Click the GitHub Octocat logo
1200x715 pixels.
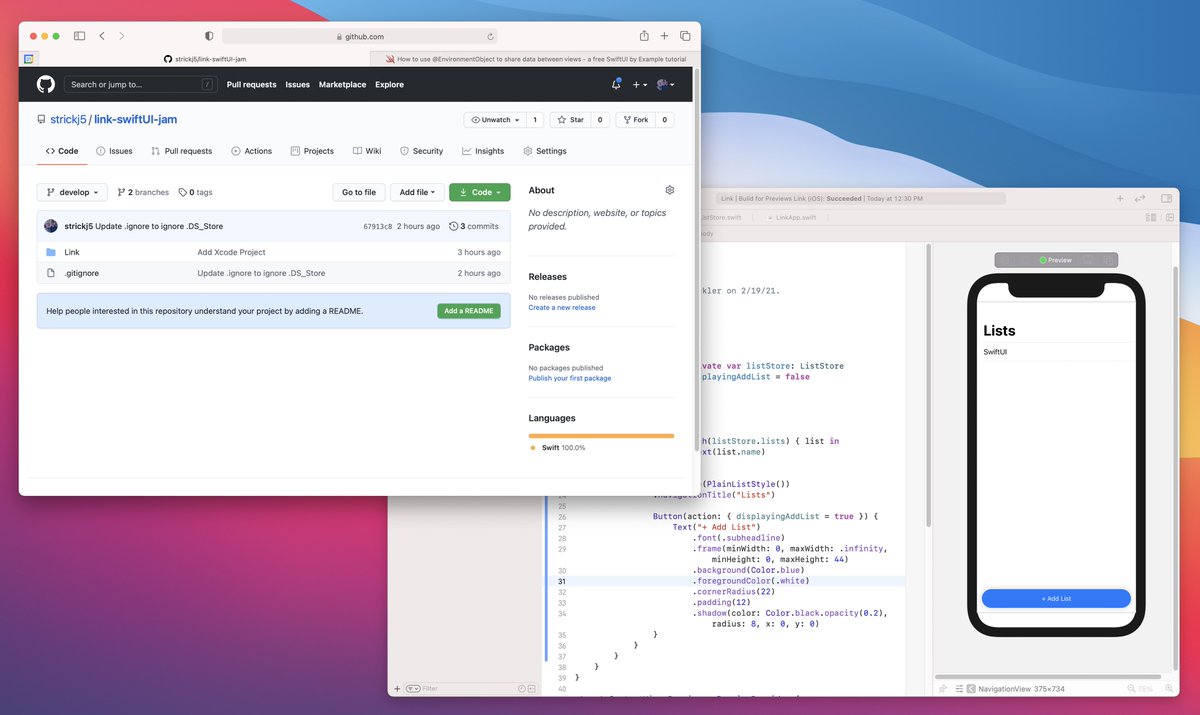46,84
